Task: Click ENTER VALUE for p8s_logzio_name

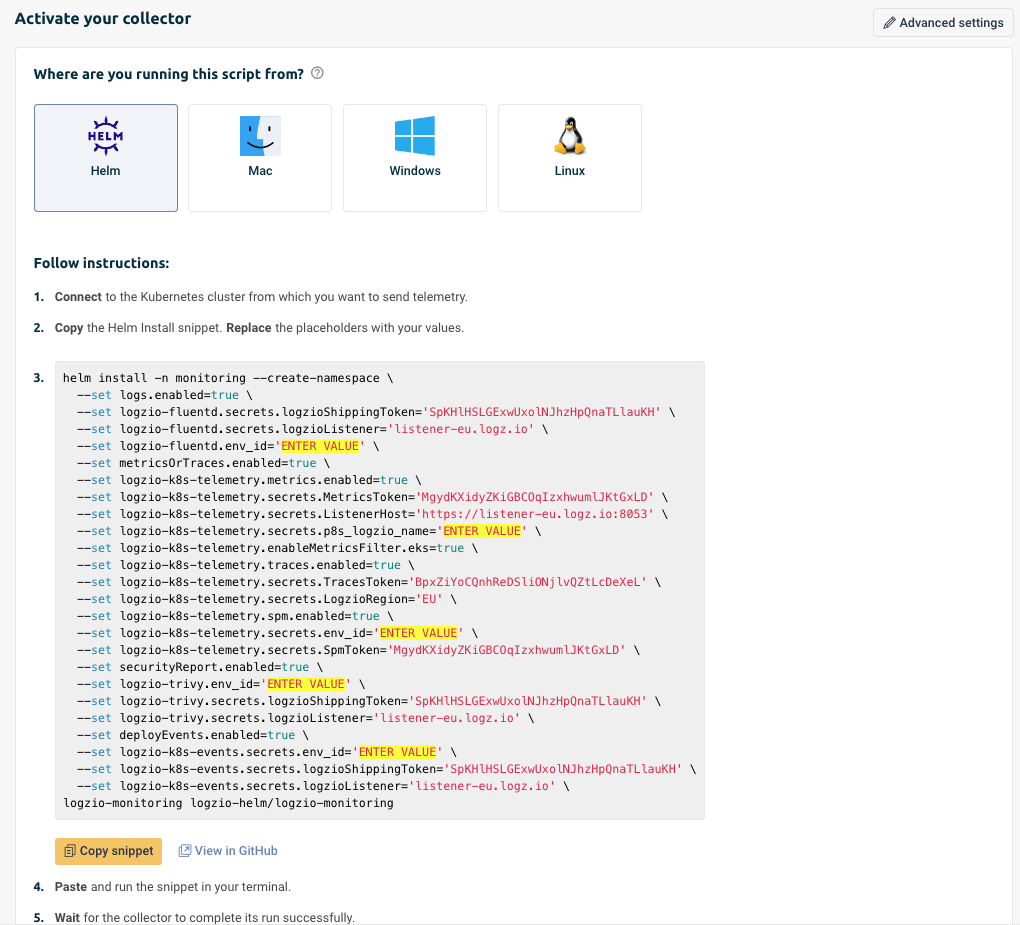Action: coord(482,531)
